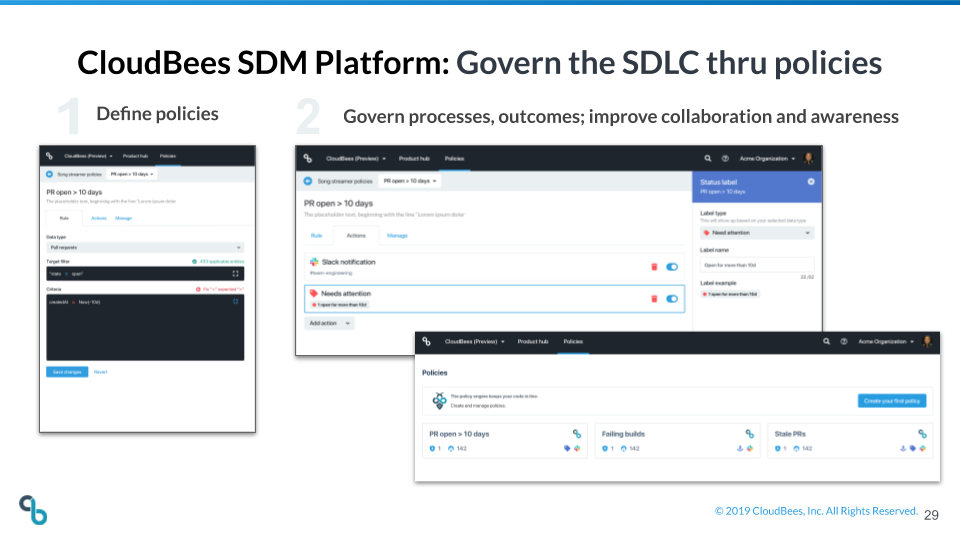960x540 pixels.
Task: Open Product hub in the Actions window
Action: [414, 159]
